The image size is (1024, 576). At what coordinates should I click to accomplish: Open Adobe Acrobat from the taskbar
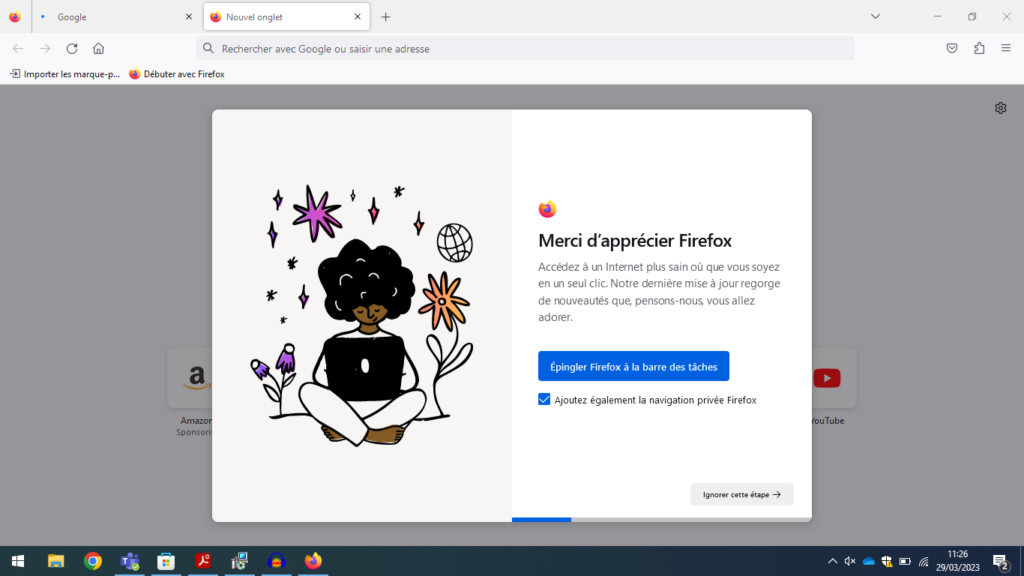202,561
